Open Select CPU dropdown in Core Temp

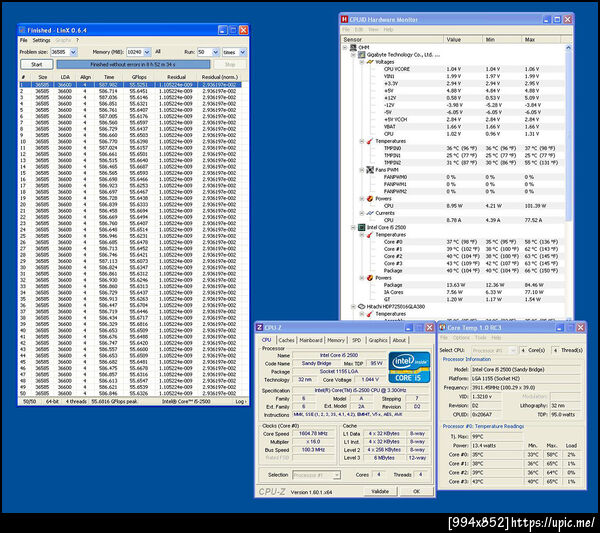514,350
